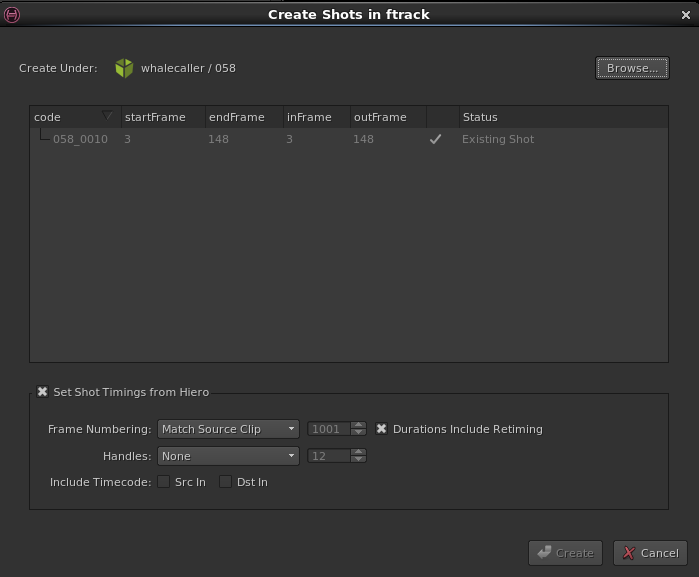The width and height of the screenshot is (699, 577).
Task: Open Frame Numbering Match Source Clip dropdown
Action: (228, 429)
